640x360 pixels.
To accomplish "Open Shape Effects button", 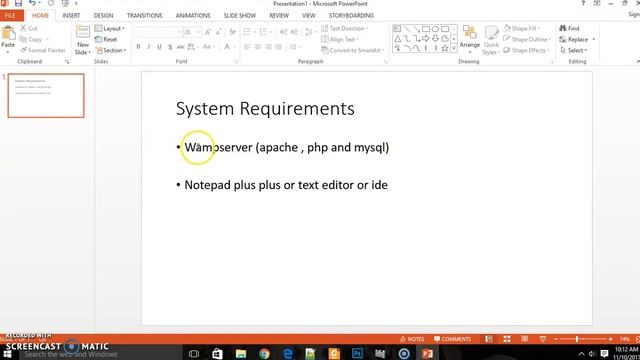I will pos(526,50).
